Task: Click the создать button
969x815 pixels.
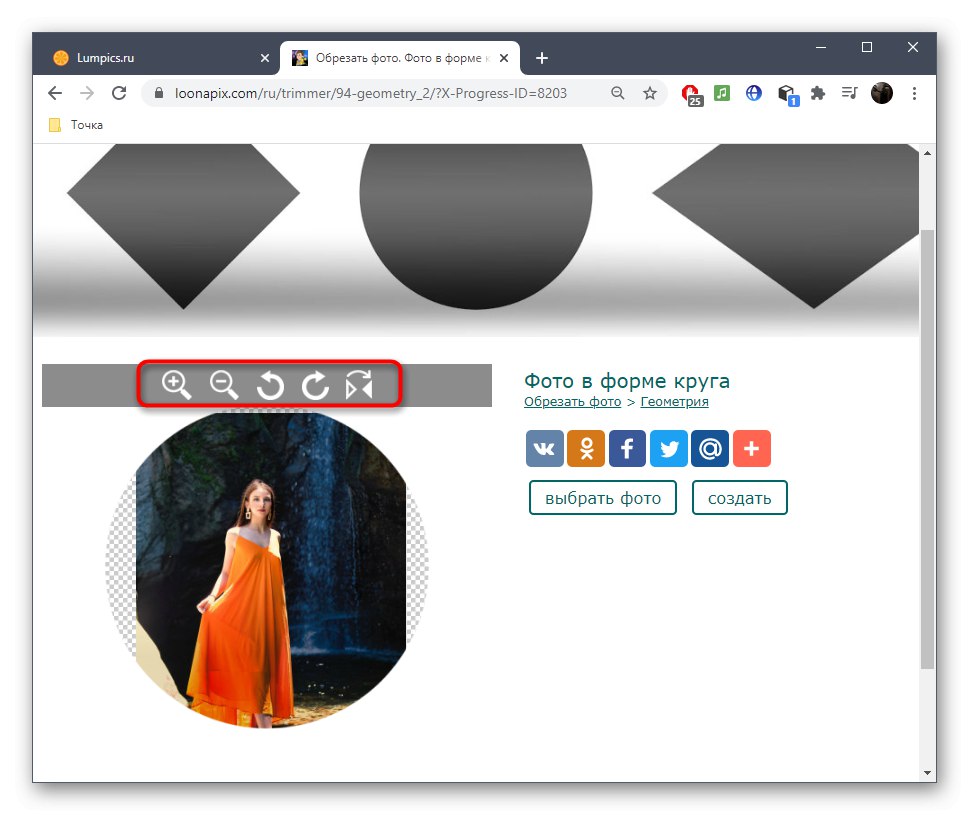Action: (x=739, y=497)
